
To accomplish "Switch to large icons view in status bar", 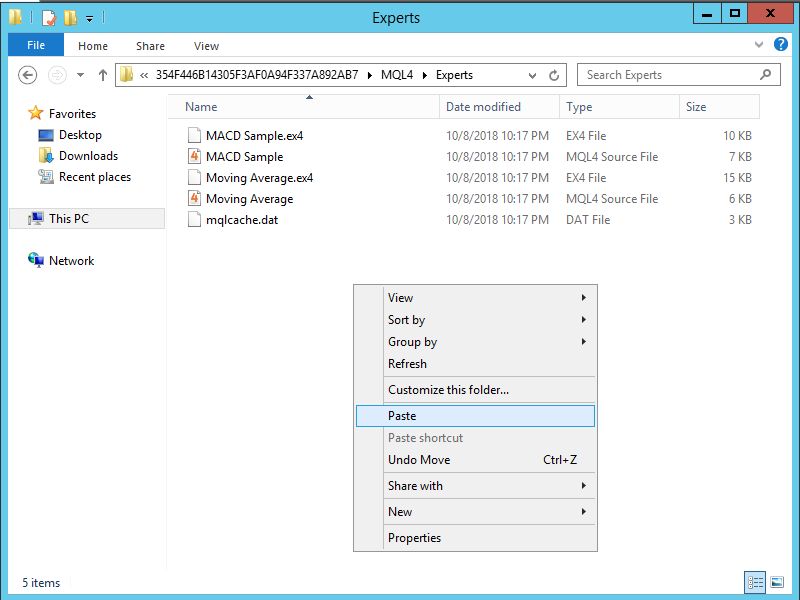I will pyautogui.click(x=777, y=582).
